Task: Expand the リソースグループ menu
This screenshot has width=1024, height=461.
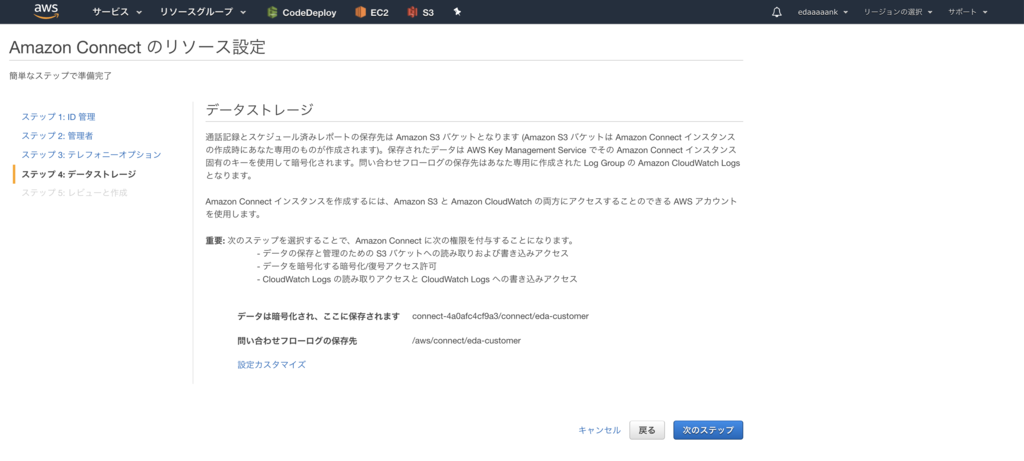Action: tap(203, 12)
